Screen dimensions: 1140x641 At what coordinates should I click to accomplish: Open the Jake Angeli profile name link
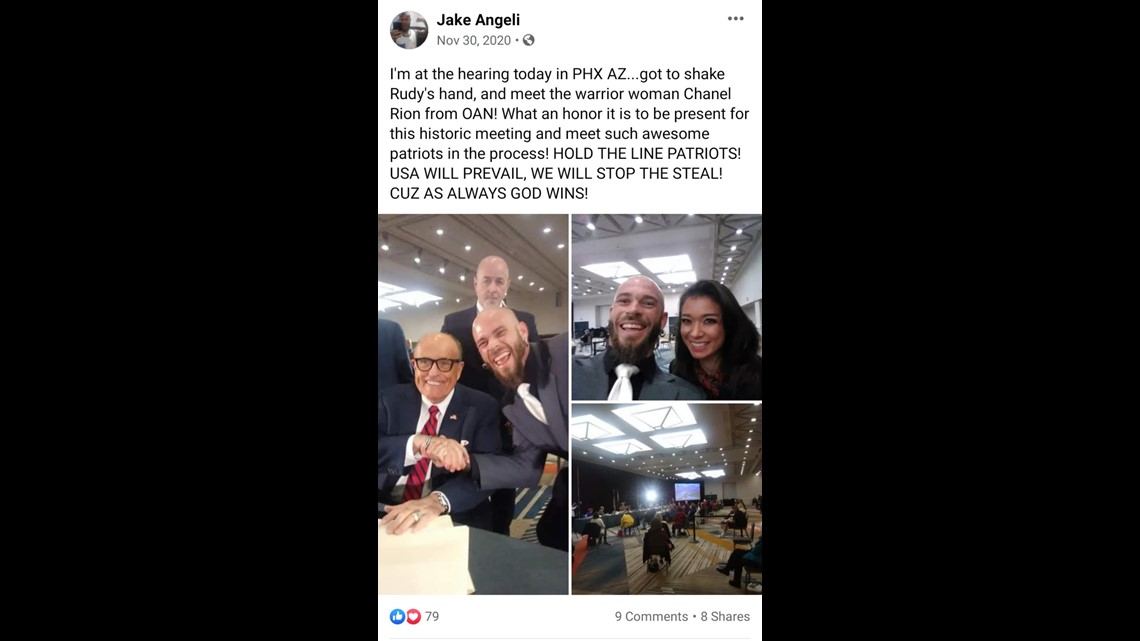click(x=478, y=20)
